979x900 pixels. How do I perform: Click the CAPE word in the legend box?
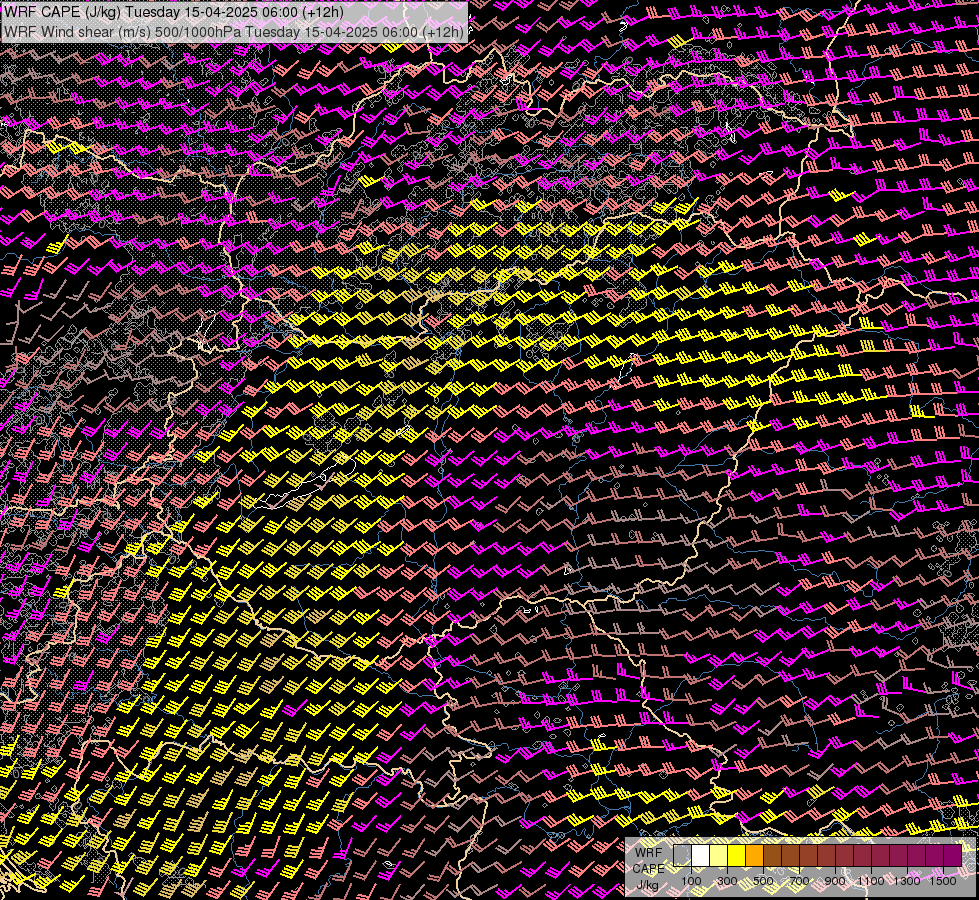point(649,869)
